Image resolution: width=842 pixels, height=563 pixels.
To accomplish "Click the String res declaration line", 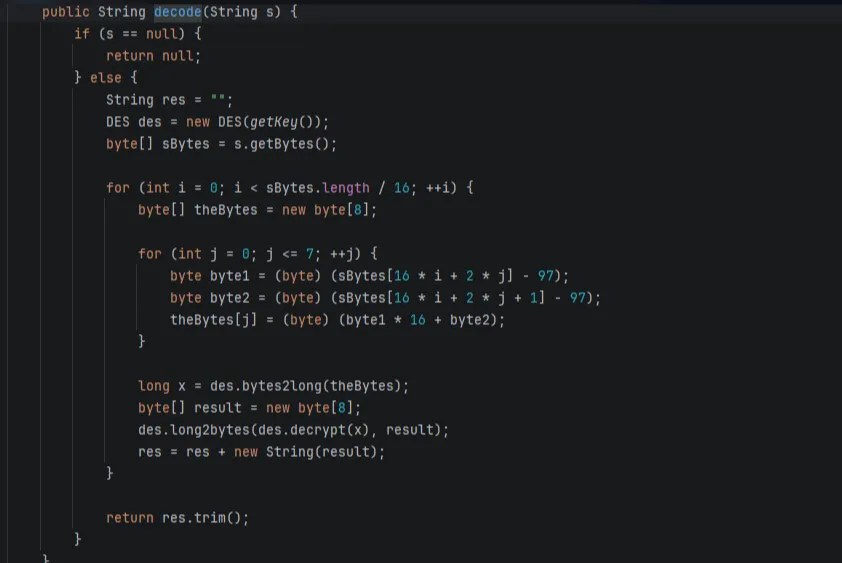I will coord(169,100).
